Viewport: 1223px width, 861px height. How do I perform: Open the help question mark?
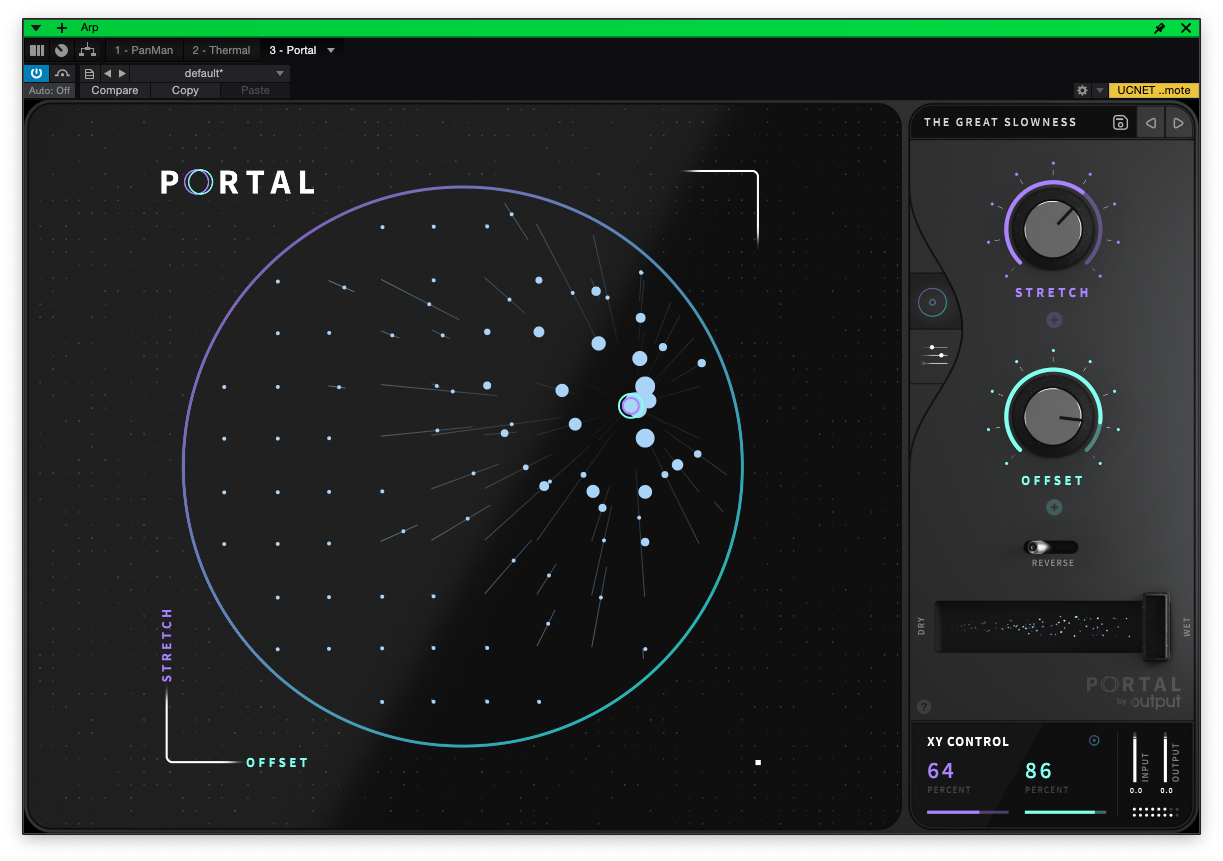pos(923,706)
